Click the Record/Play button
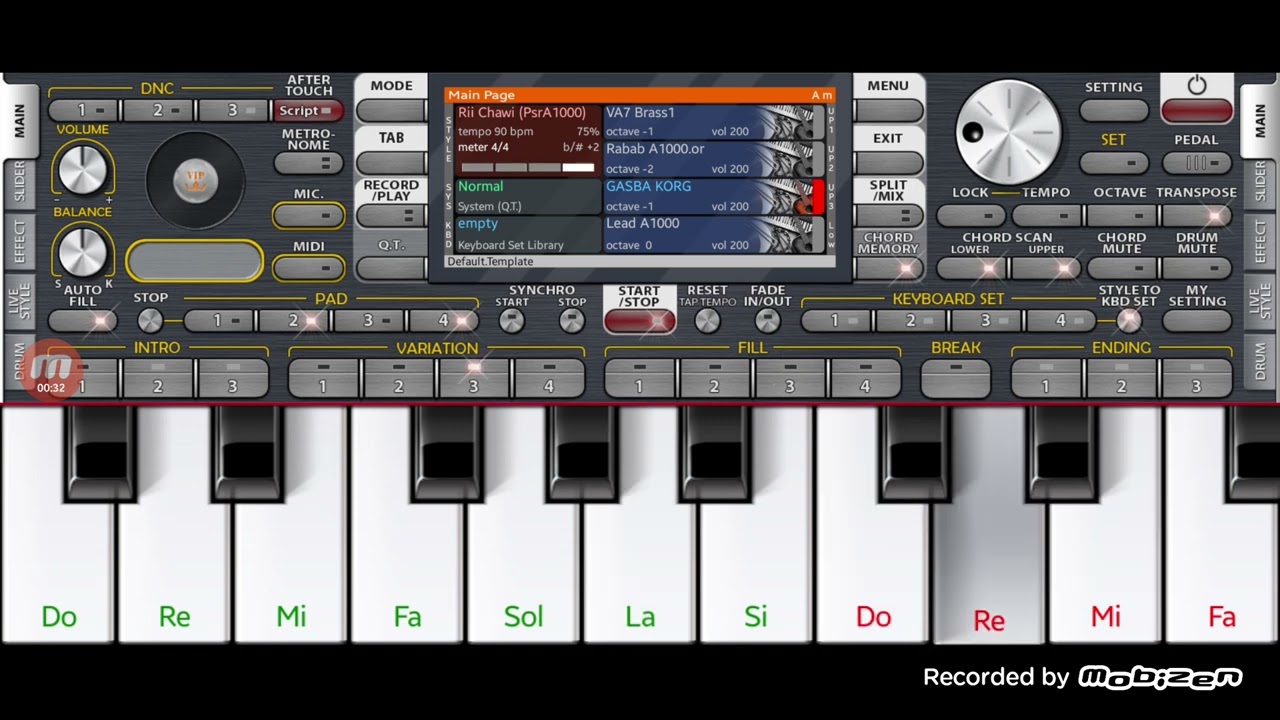This screenshot has height=720, width=1280. (391, 215)
